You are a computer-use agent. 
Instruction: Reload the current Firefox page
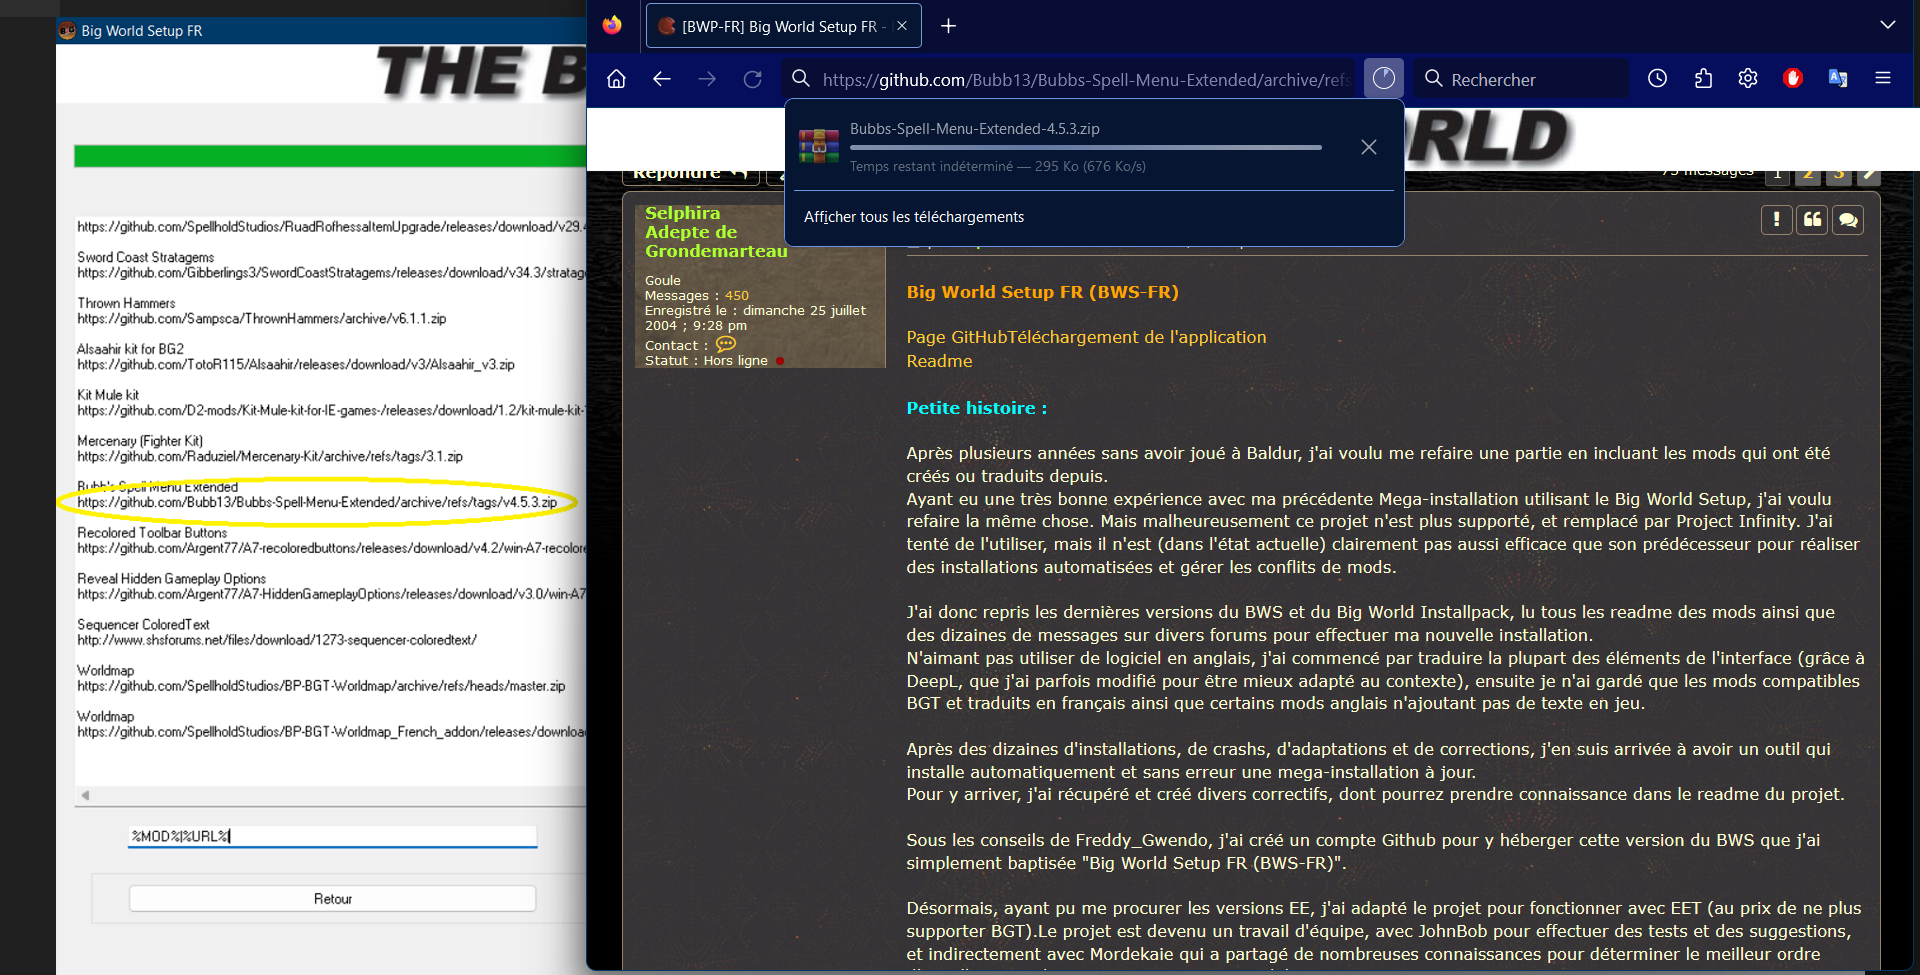point(753,78)
